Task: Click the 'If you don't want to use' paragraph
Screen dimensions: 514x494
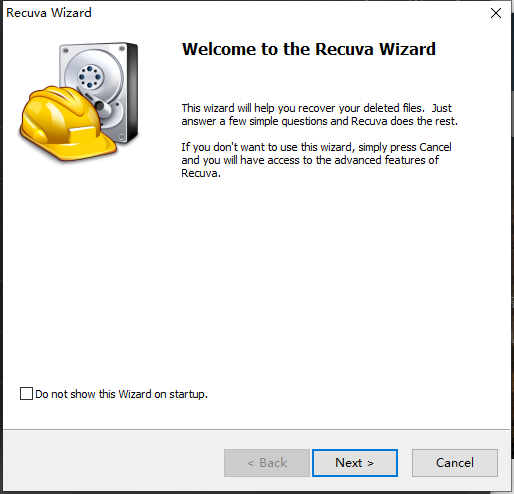Action: (x=316, y=160)
